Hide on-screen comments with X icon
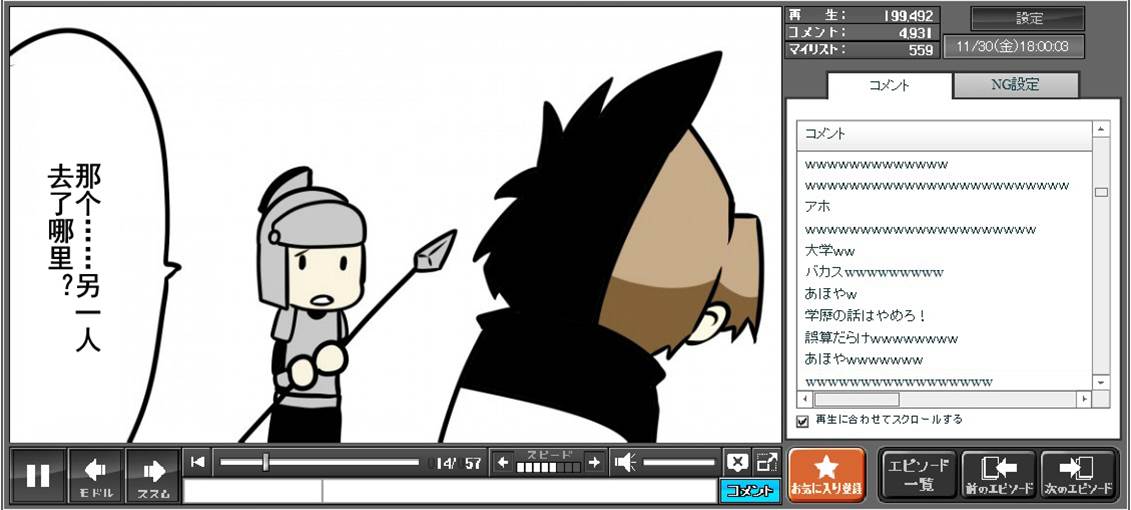Image resolution: width=1131 pixels, height=510 pixels. coord(737,462)
